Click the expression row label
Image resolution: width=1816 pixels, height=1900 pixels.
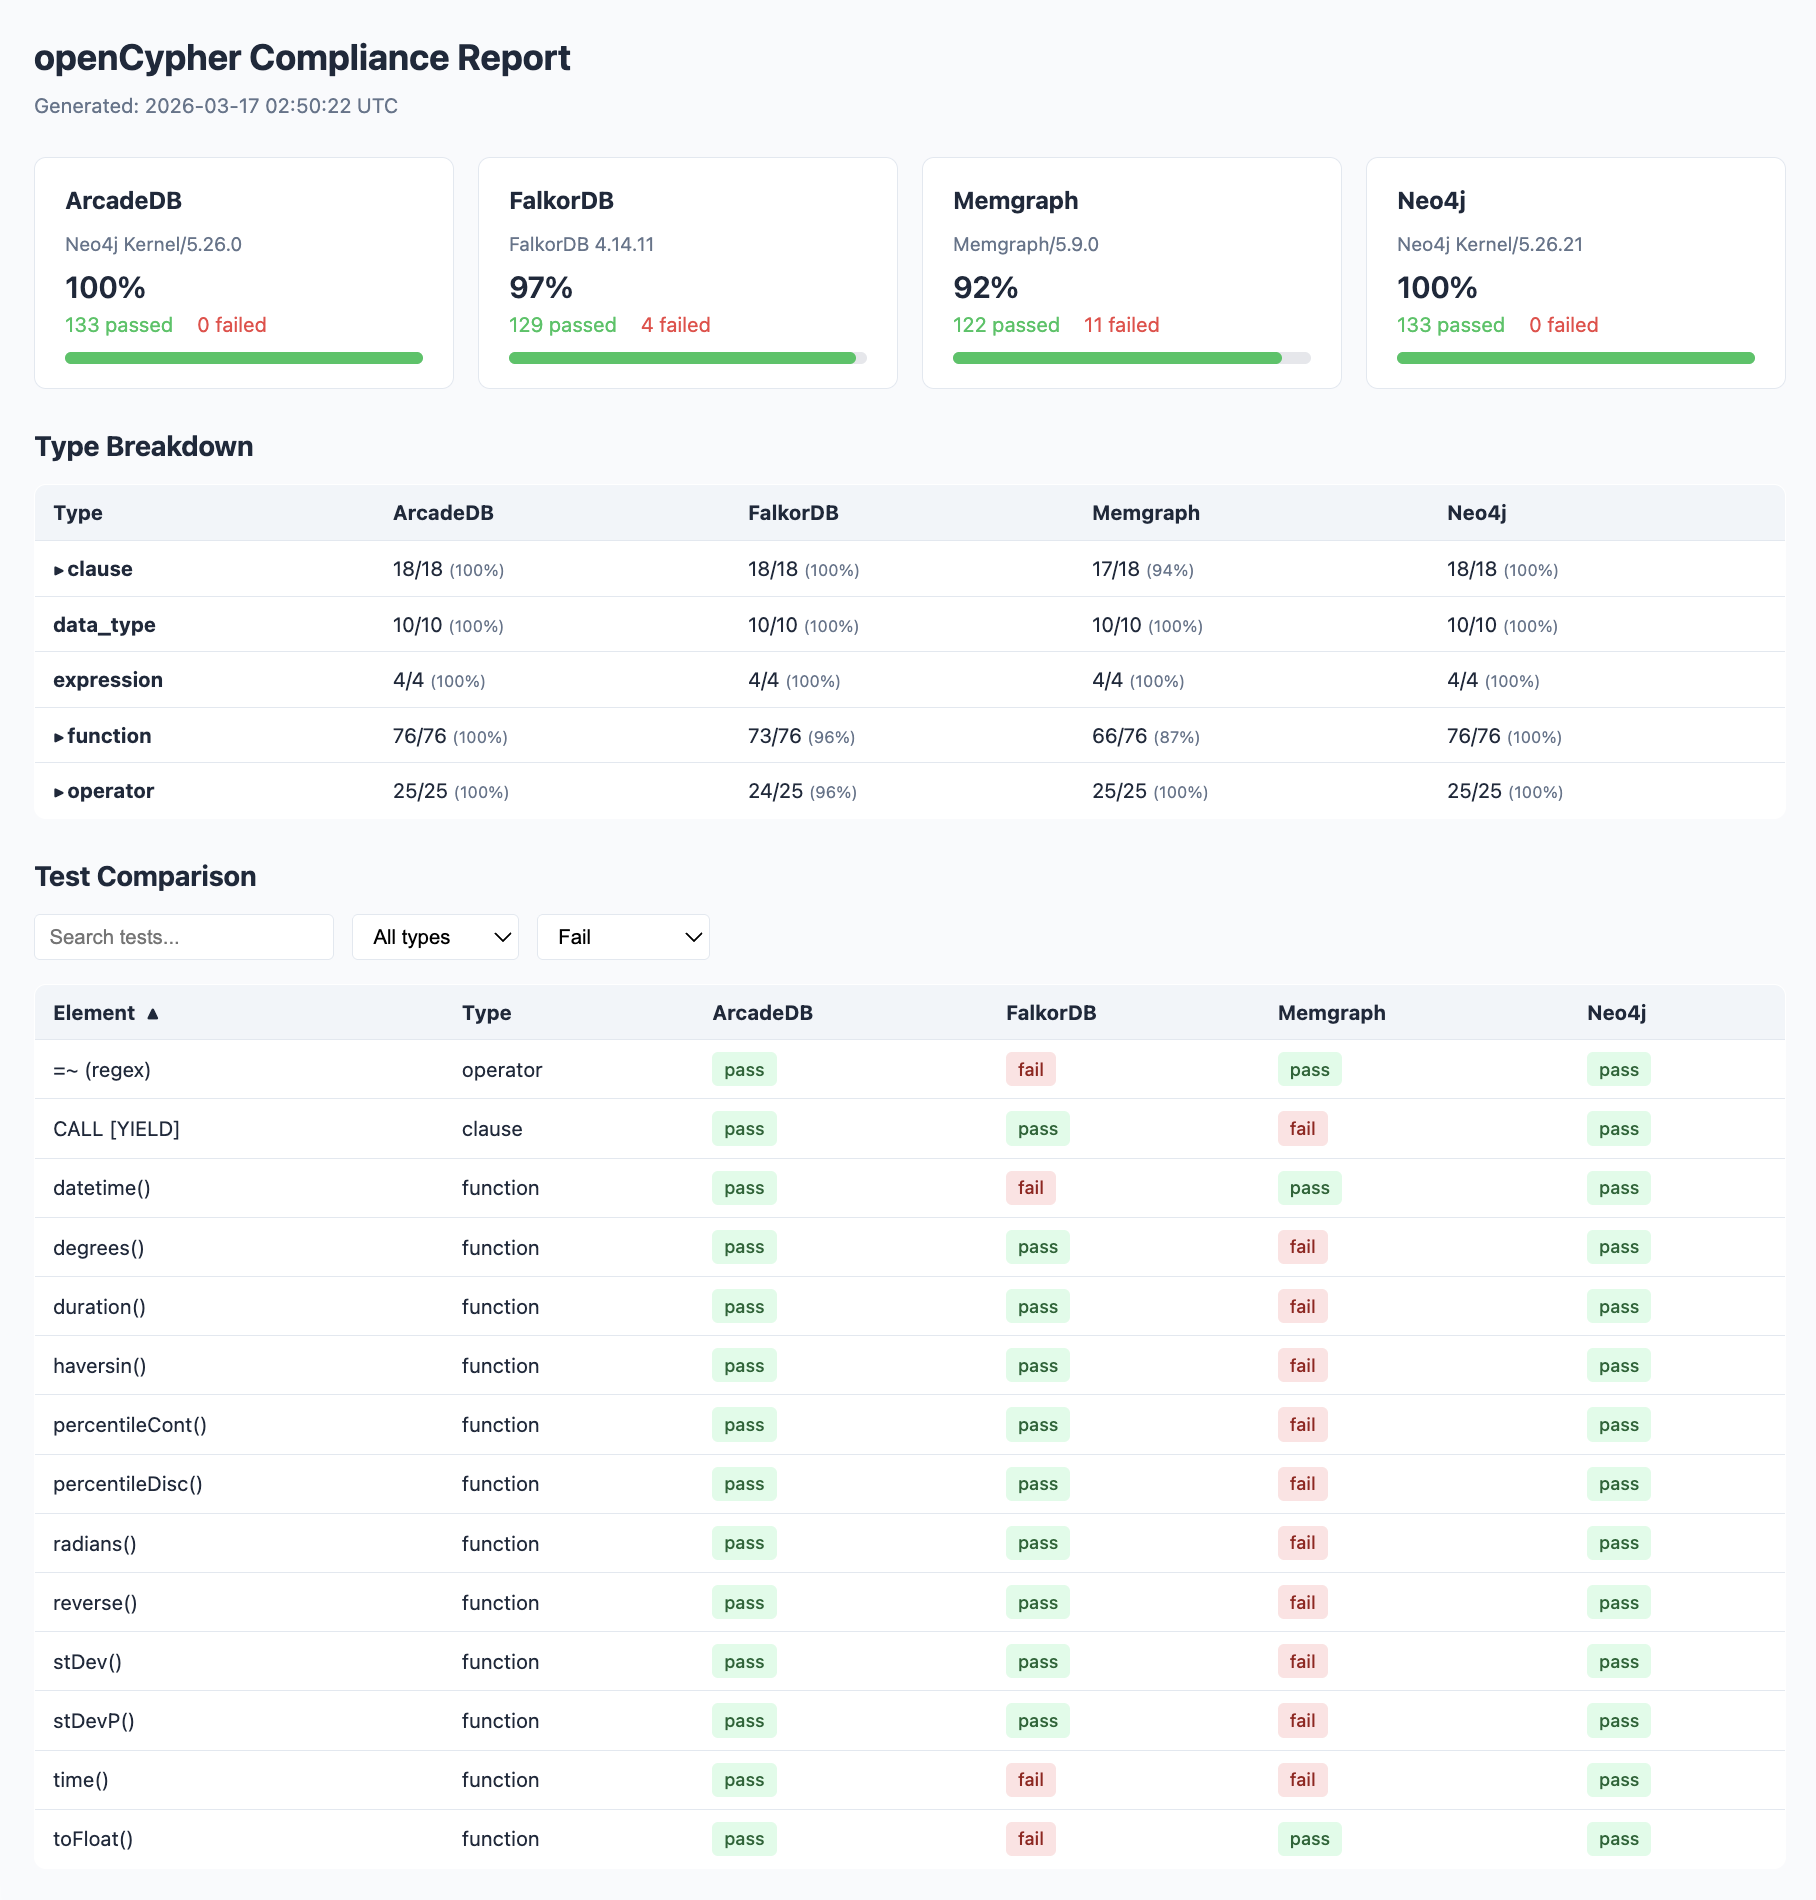coord(108,680)
